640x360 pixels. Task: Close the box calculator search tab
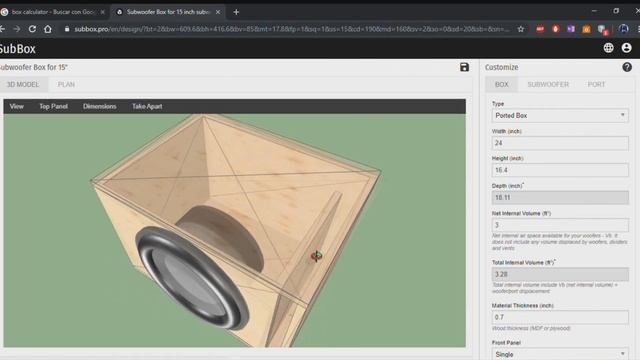(102, 12)
